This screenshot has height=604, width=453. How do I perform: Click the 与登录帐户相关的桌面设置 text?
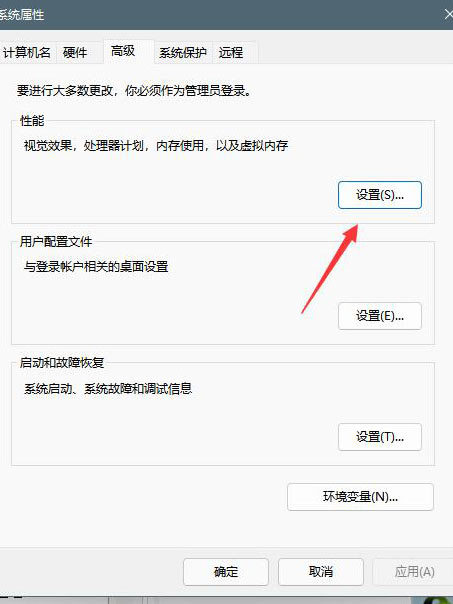pyautogui.click(x=96, y=267)
